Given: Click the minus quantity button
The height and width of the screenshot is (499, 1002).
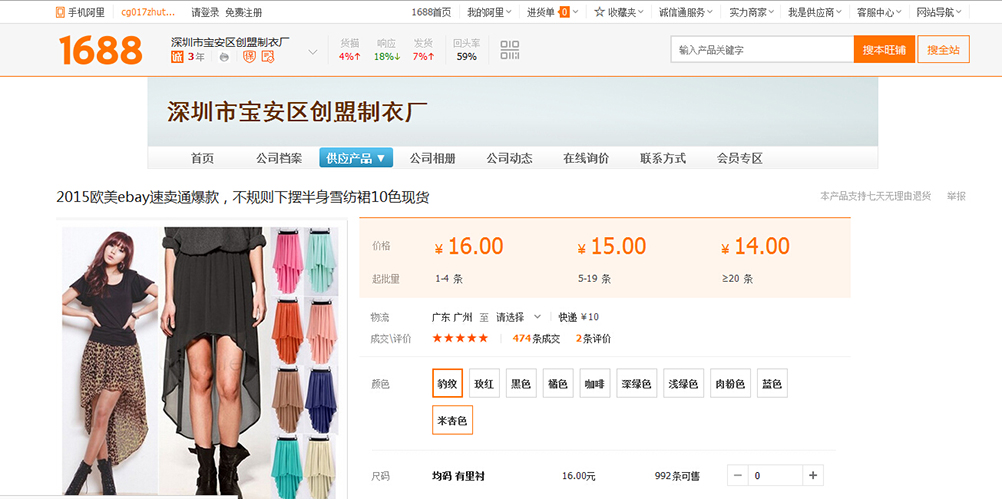Looking at the screenshot, I should coord(737,476).
